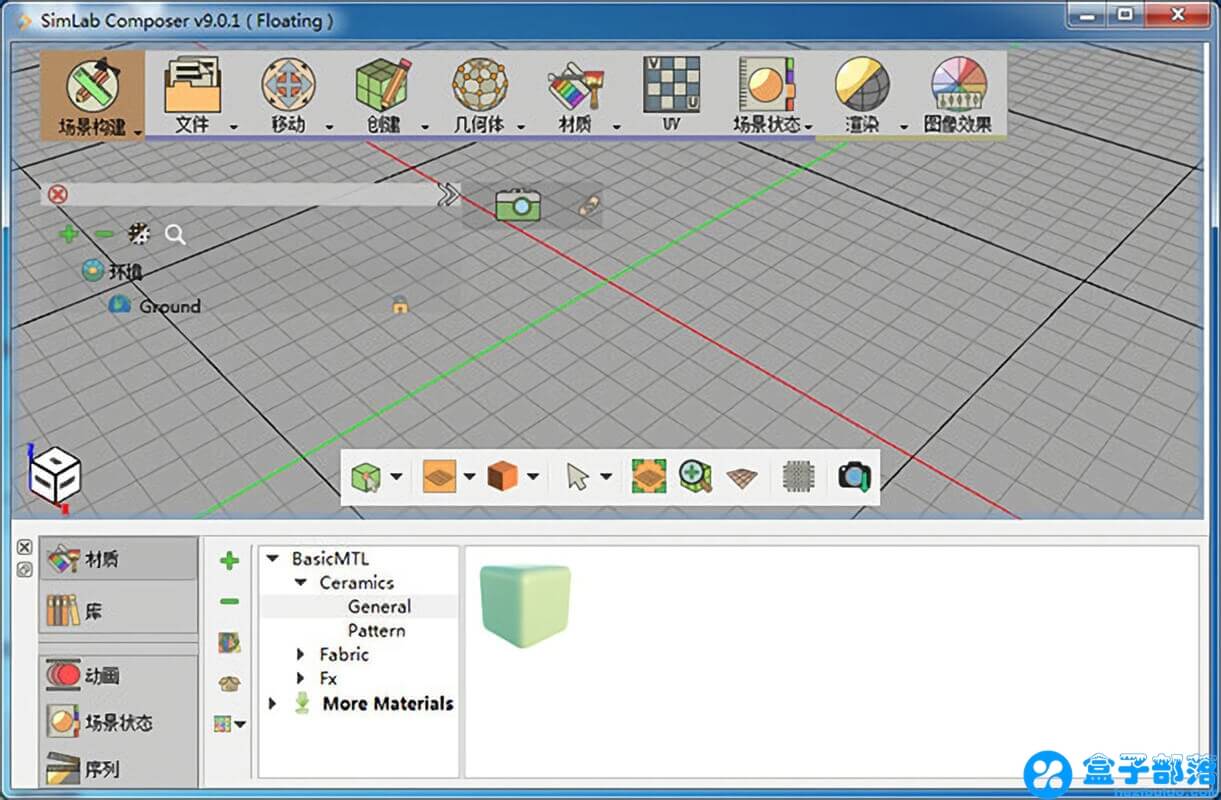Viewport: 1221px width, 800px height.
Task: Open the 文件 menu dropdown arrow
Action: (x=233, y=127)
